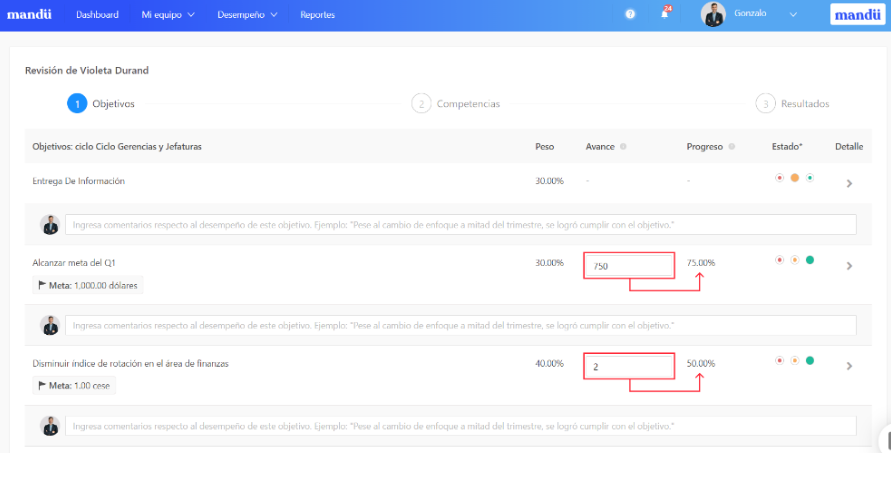This screenshot has width=891, height=487.
Task: Open detail chevron for Disminuir índice de rotación
Action: coord(850,367)
